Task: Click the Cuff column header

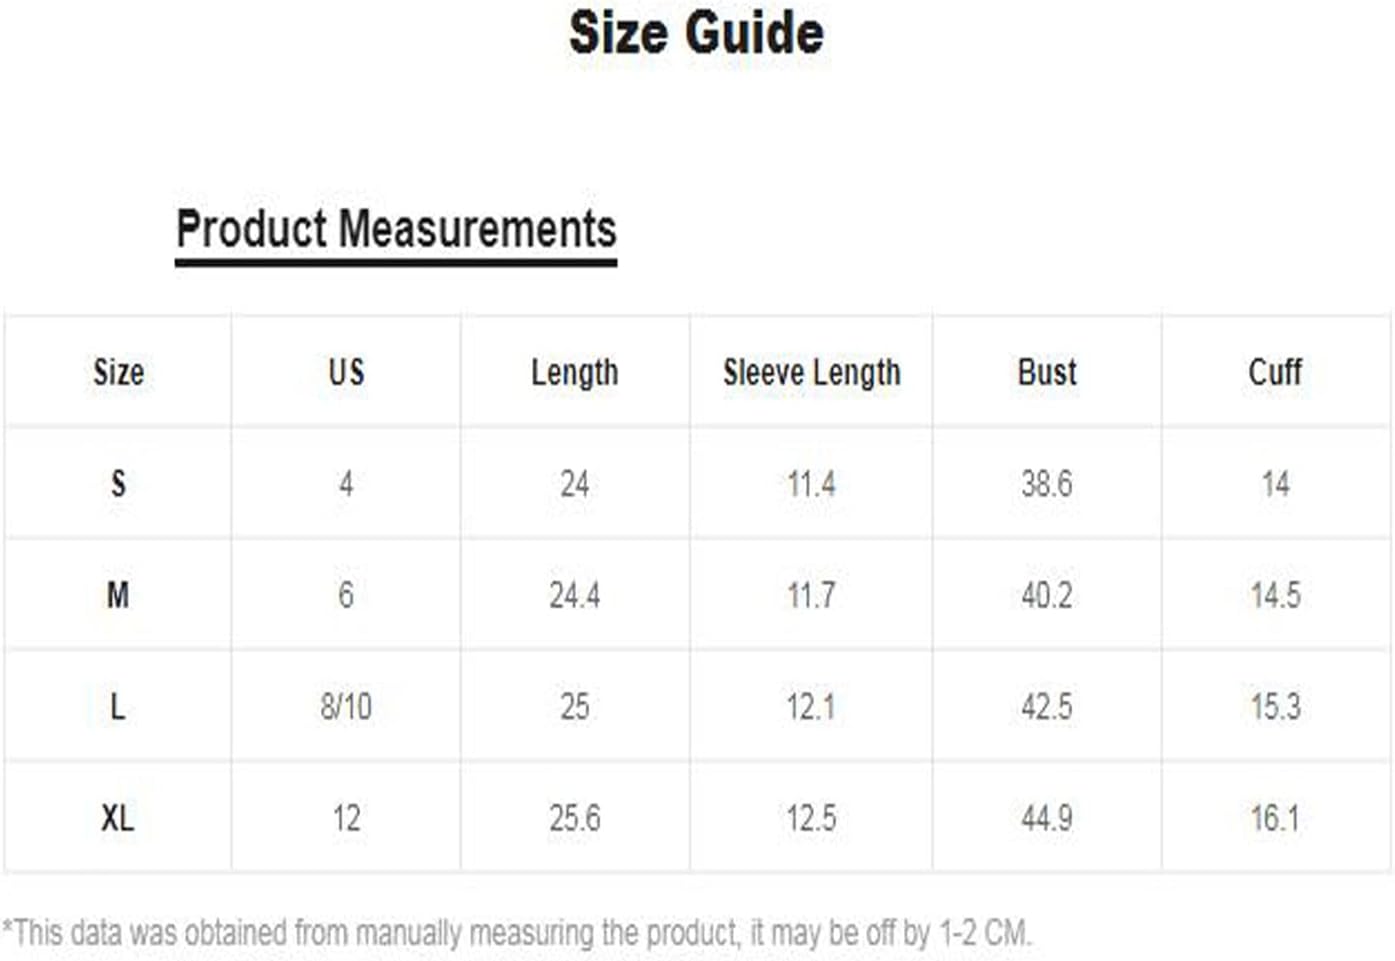Action: click(1275, 372)
